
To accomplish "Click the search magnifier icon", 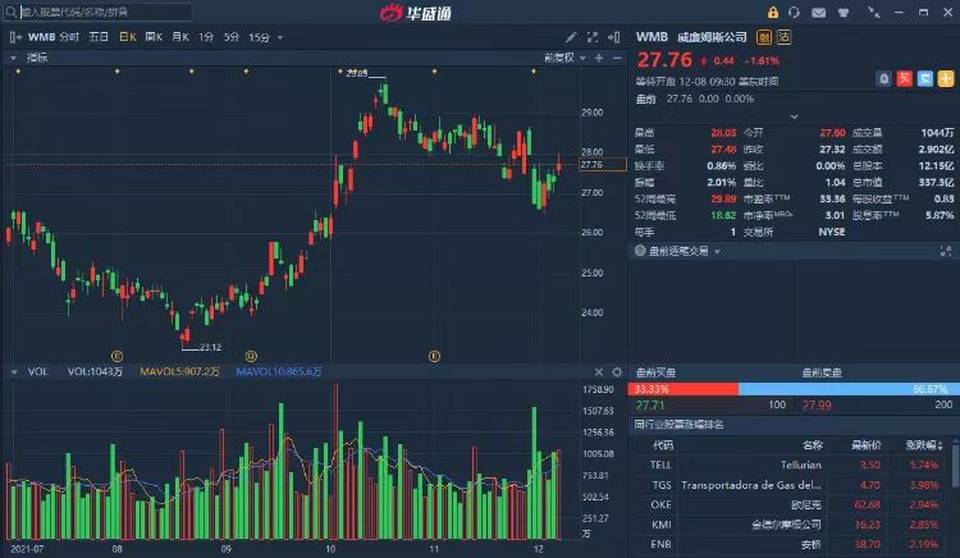I will [x=10, y=12].
